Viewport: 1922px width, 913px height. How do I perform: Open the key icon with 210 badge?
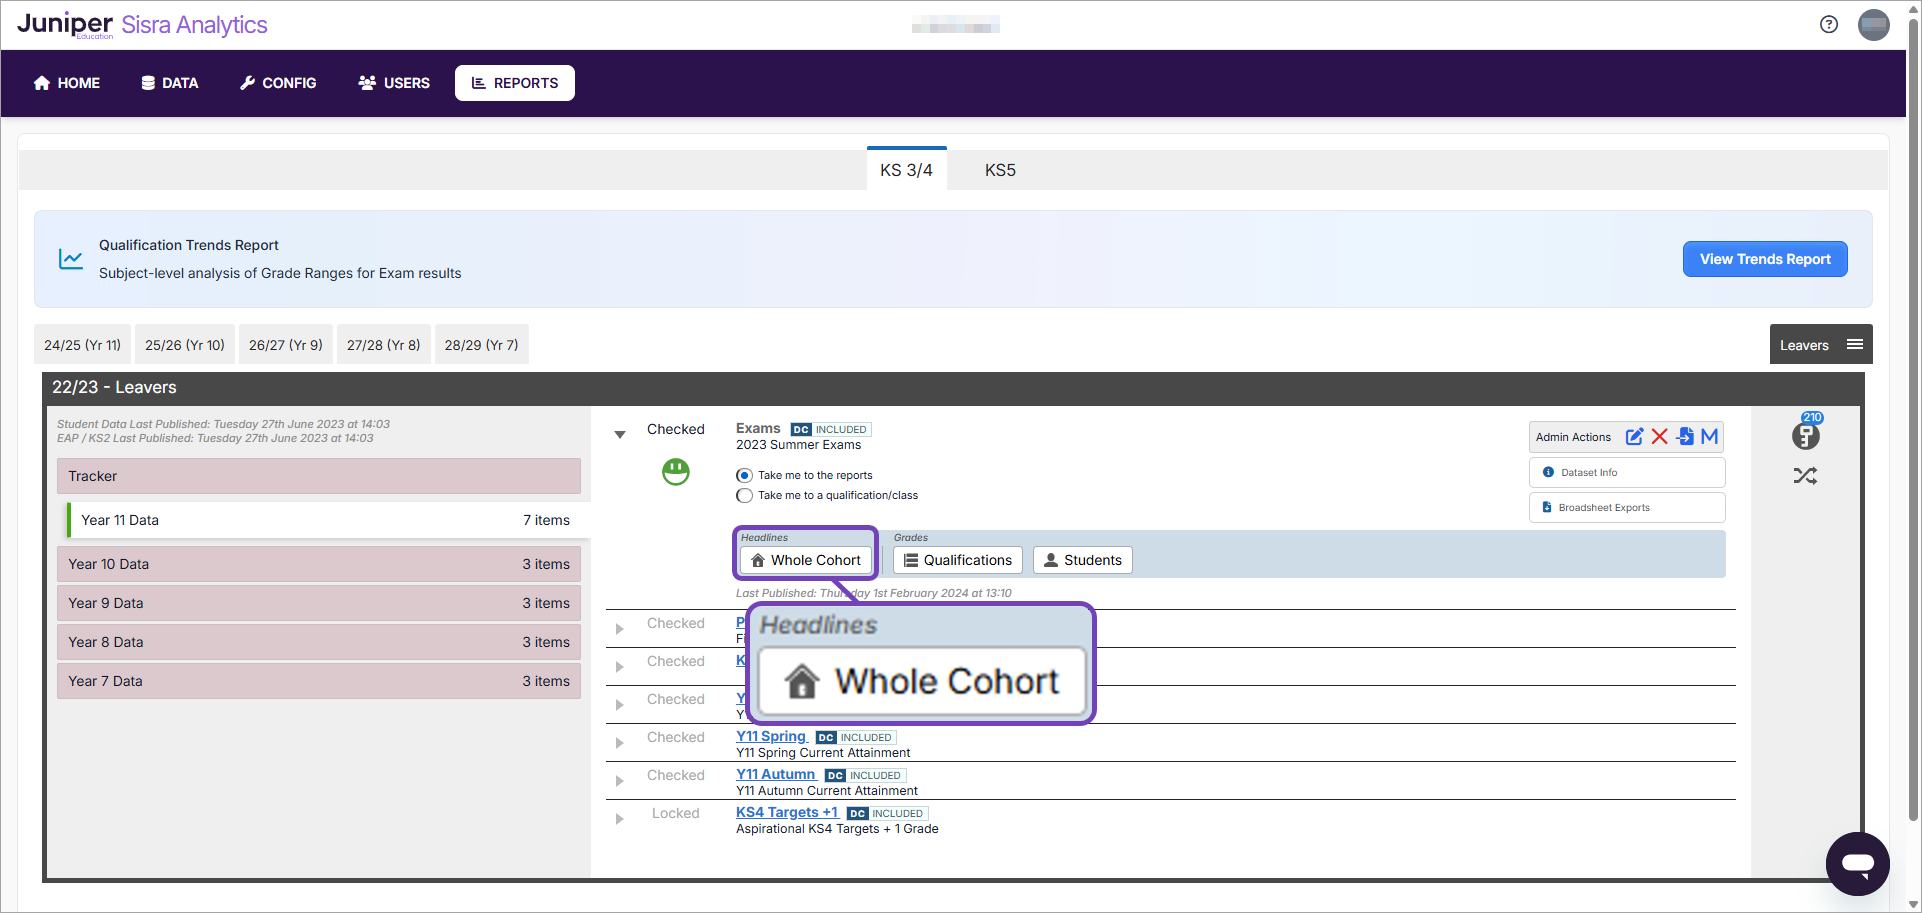[x=1806, y=435]
